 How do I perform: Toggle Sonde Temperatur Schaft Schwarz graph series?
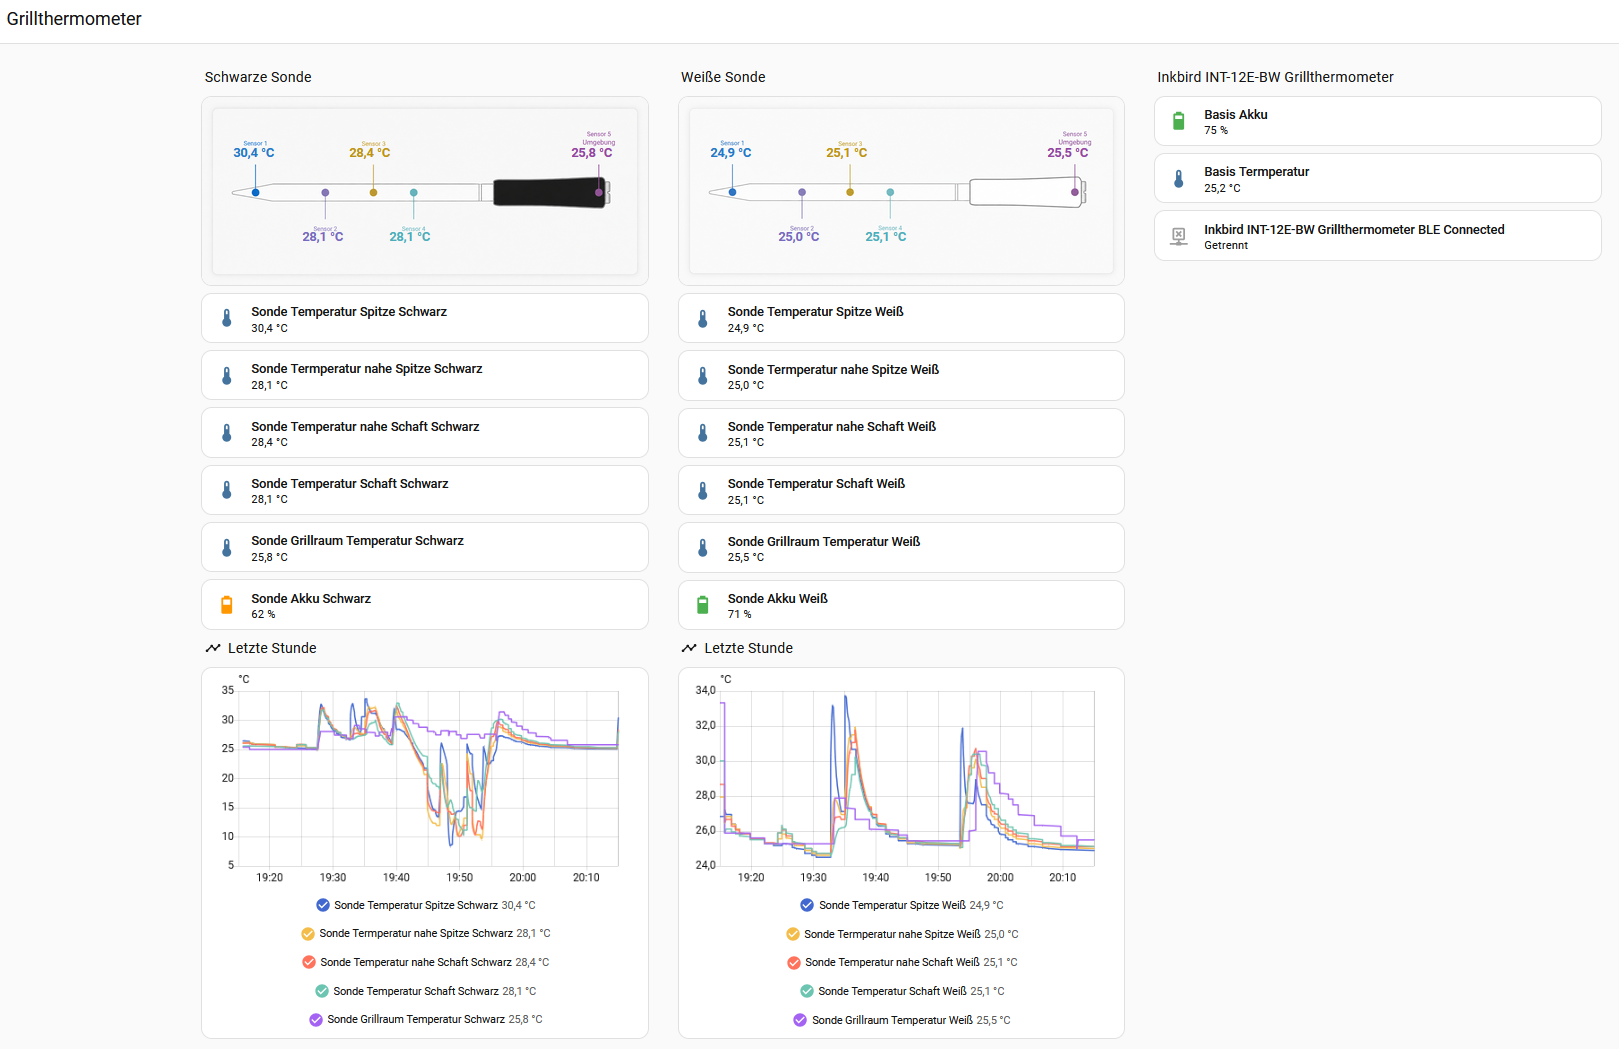[322, 991]
